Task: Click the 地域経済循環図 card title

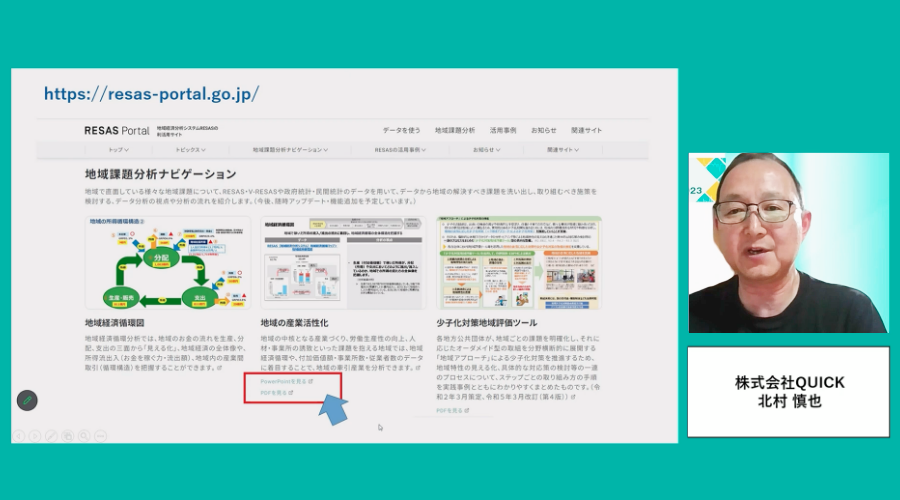Action: 115,323
